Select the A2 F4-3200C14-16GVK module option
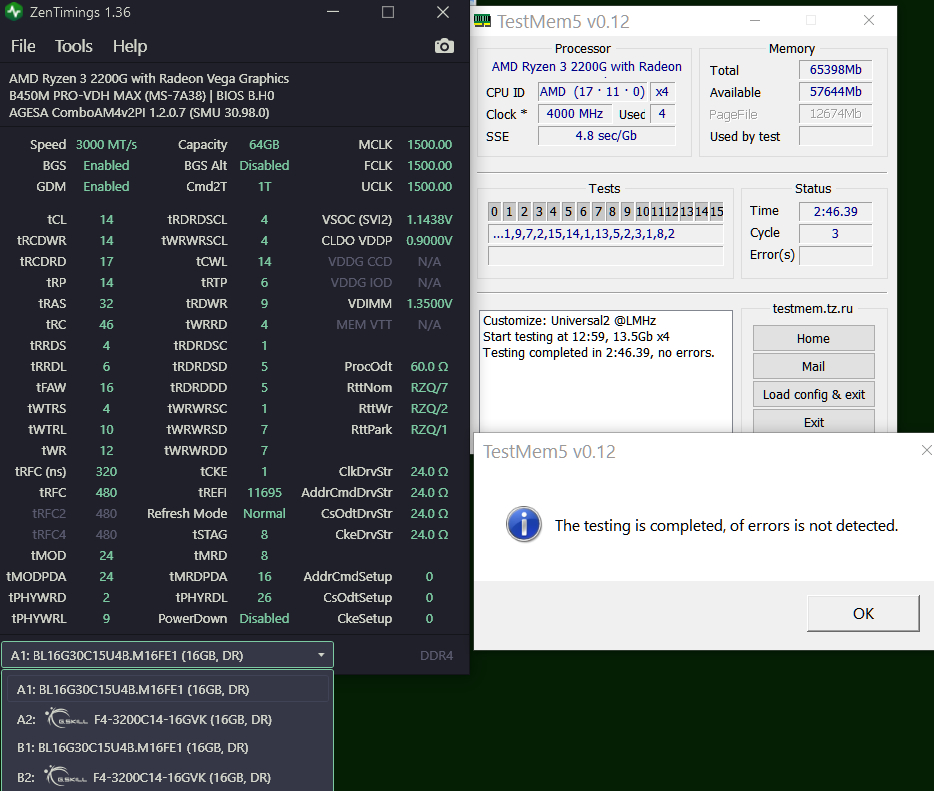The width and height of the screenshot is (934, 791). coord(167,719)
